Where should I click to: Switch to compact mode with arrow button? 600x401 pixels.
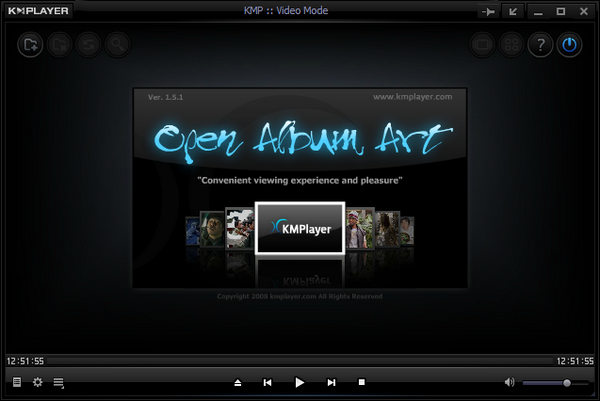514,11
